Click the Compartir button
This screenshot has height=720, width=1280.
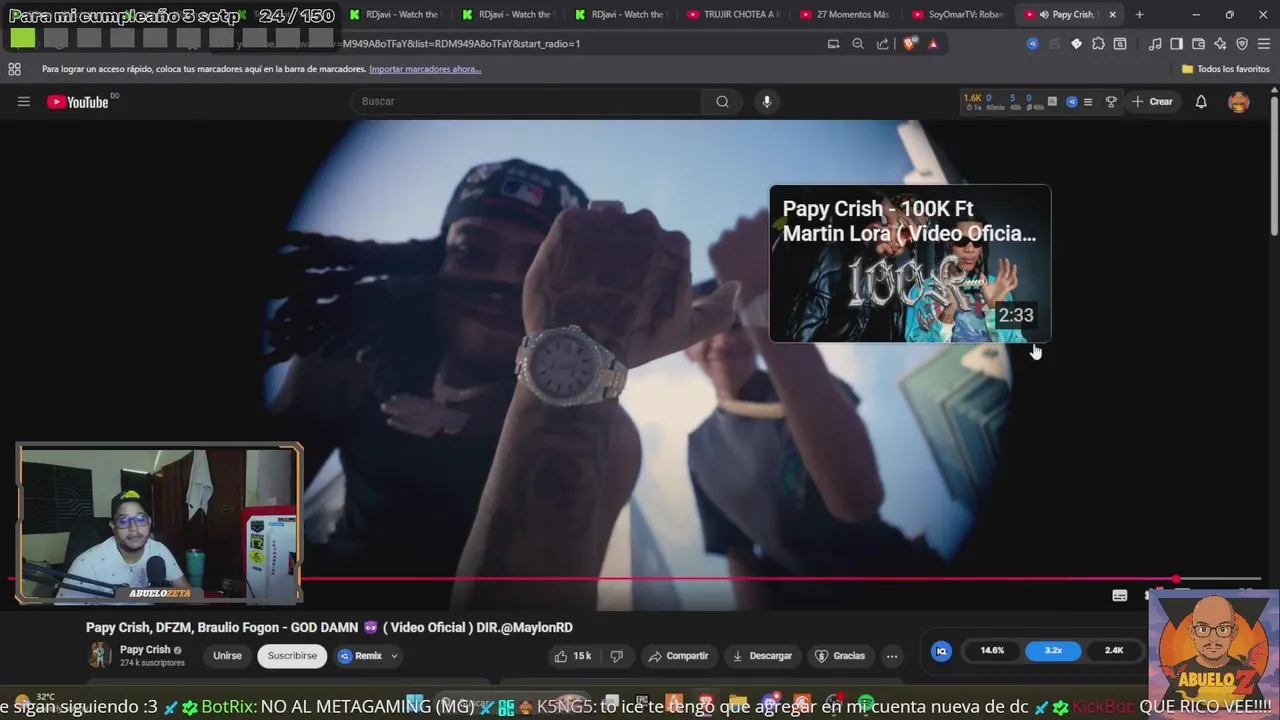(678, 656)
